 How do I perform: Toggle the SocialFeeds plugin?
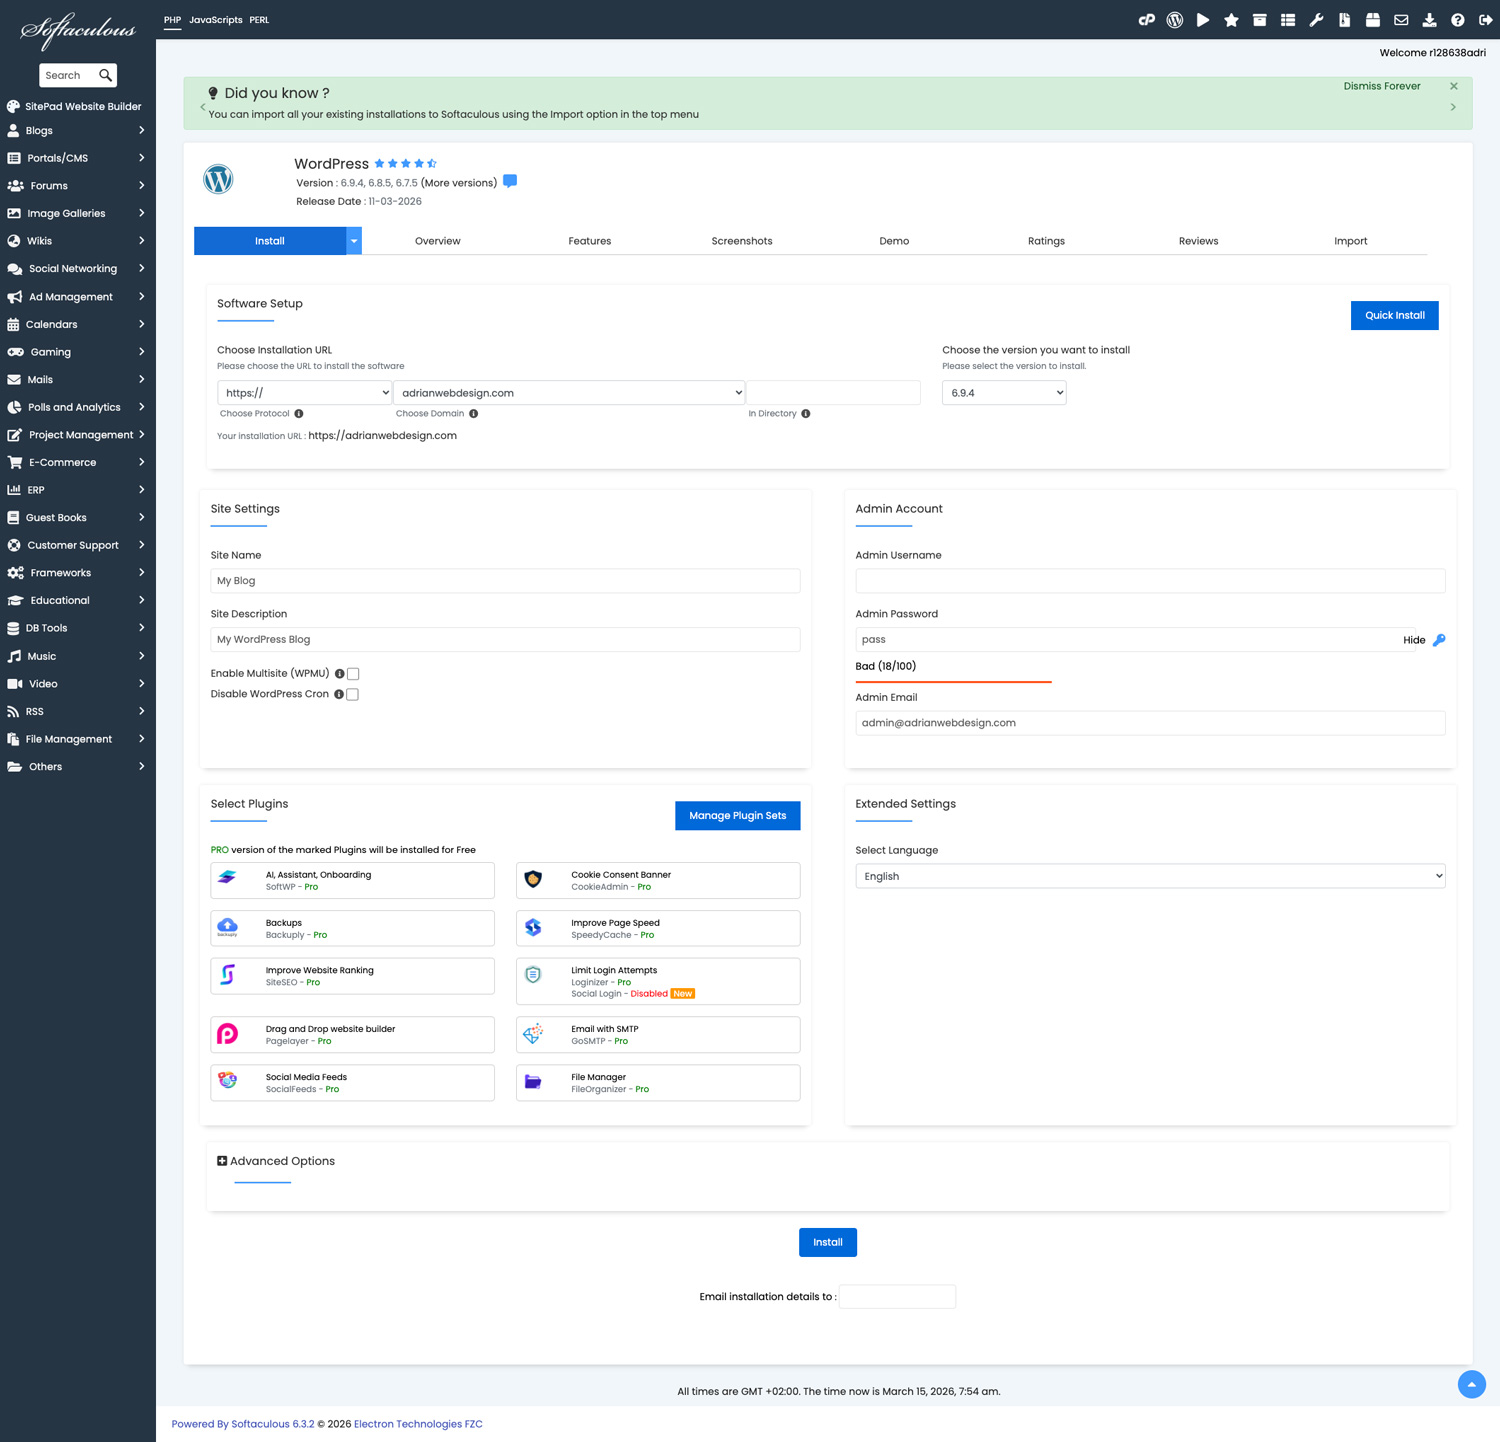[x=352, y=1083]
